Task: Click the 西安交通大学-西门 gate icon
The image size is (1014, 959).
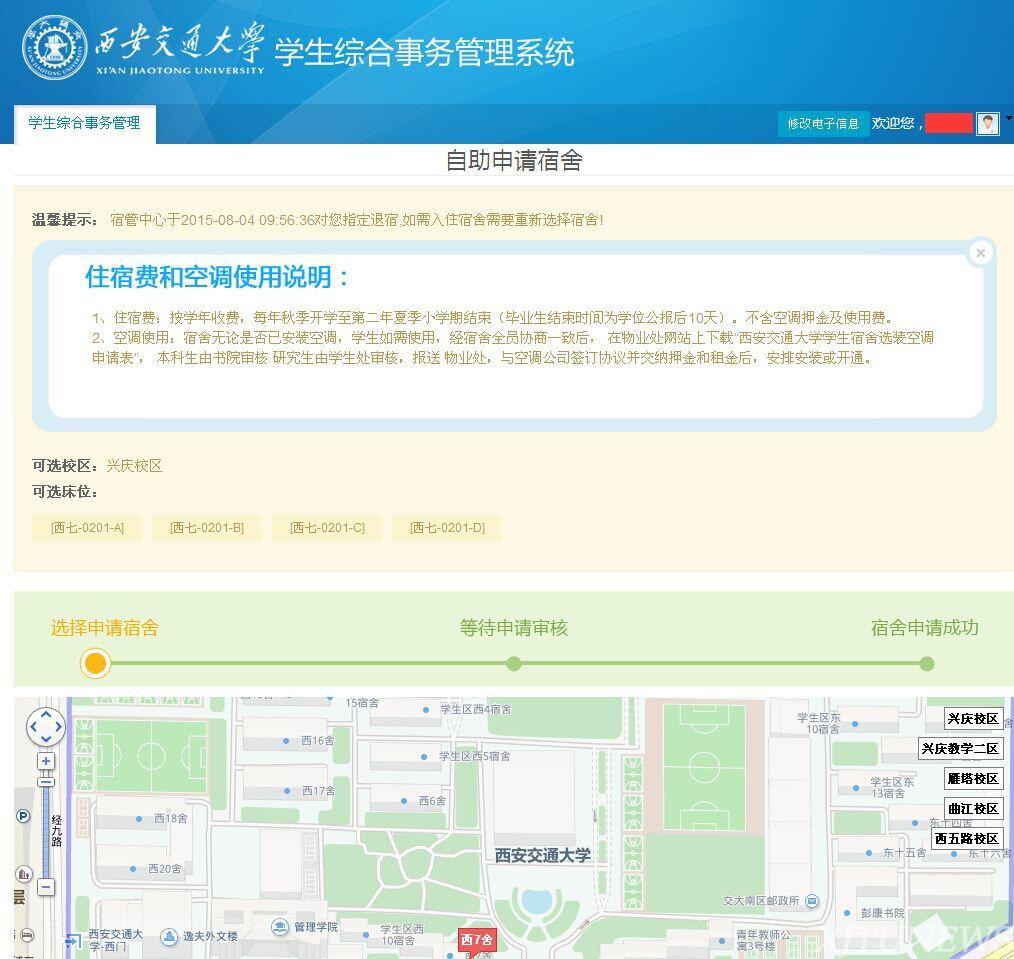Action: pos(73,939)
